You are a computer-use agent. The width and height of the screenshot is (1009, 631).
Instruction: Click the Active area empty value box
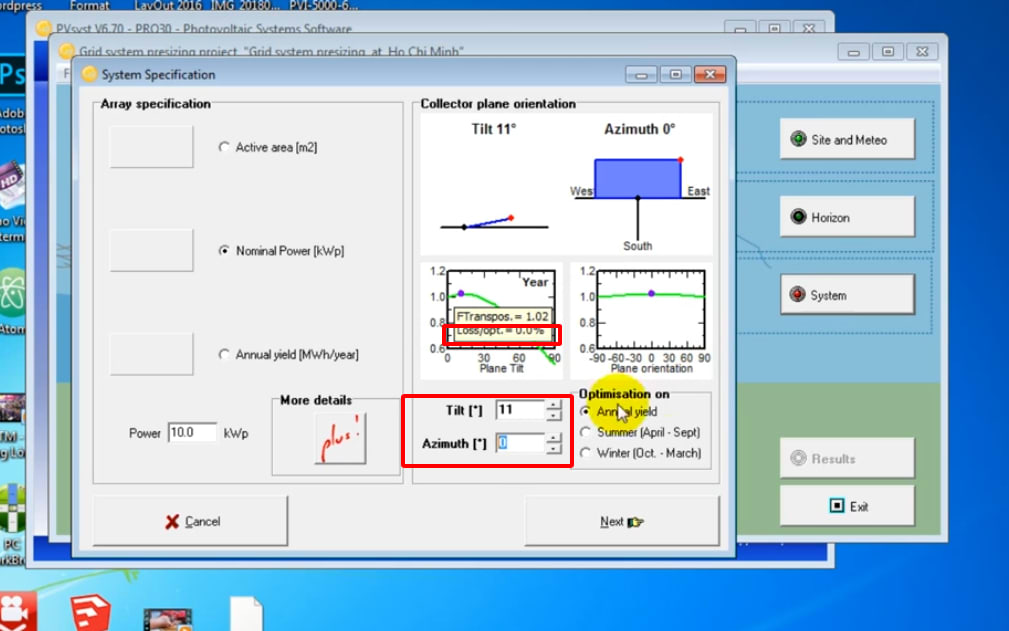point(151,147)
